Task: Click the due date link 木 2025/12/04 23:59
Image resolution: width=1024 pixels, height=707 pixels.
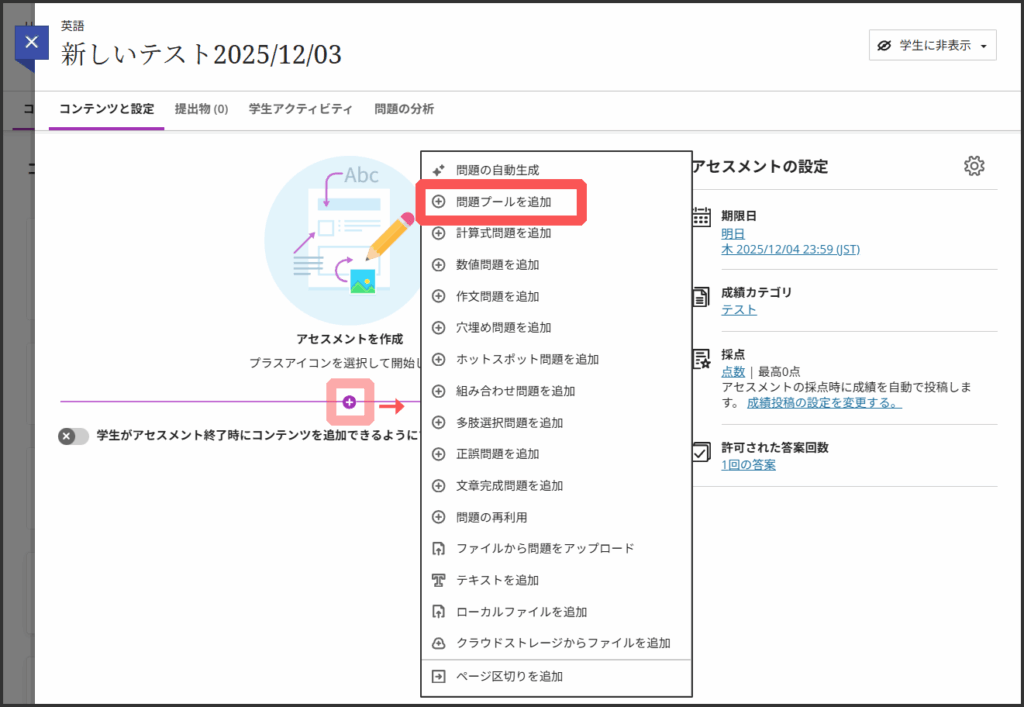Action: pos(790,249)
